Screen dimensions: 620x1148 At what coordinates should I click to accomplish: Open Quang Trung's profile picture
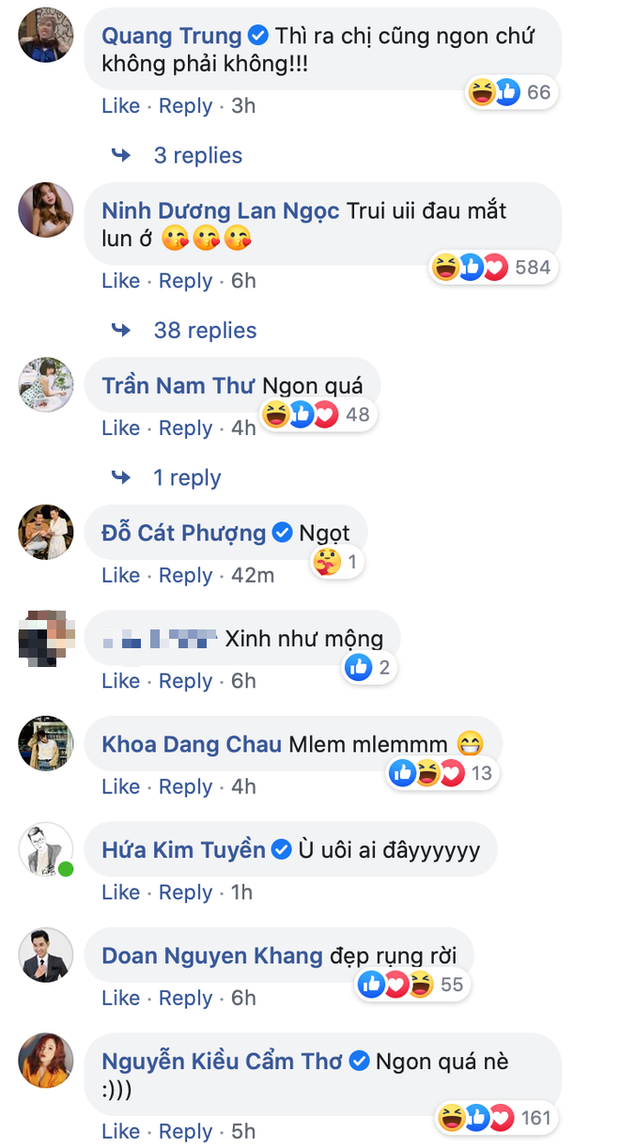point(45,34)
